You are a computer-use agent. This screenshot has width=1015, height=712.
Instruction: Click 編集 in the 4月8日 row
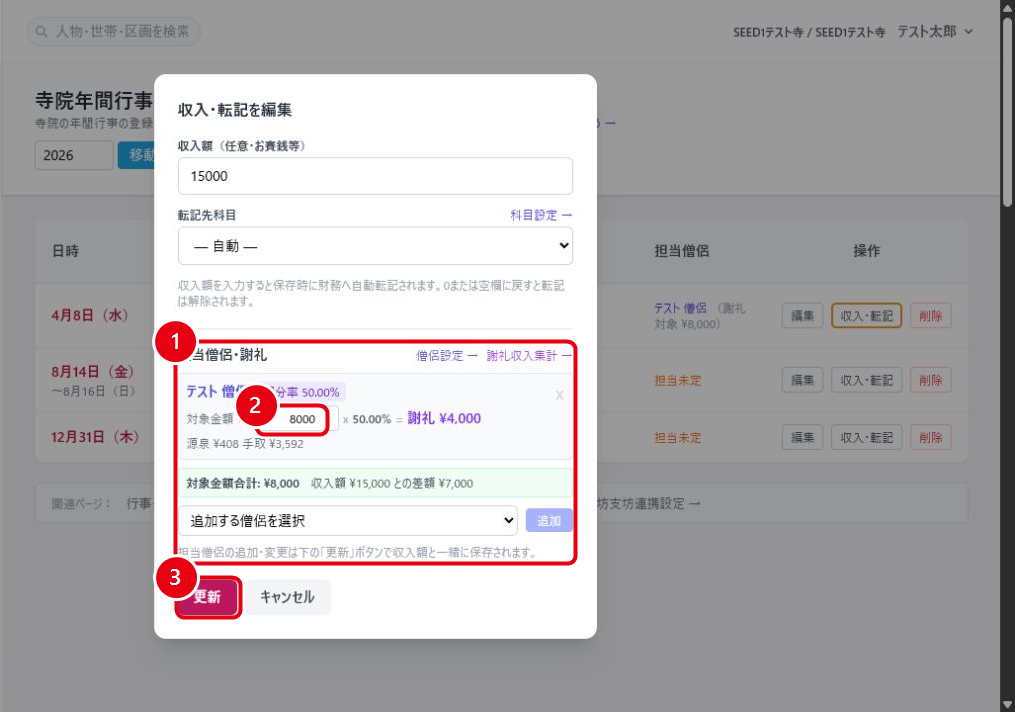pos(802,316)
